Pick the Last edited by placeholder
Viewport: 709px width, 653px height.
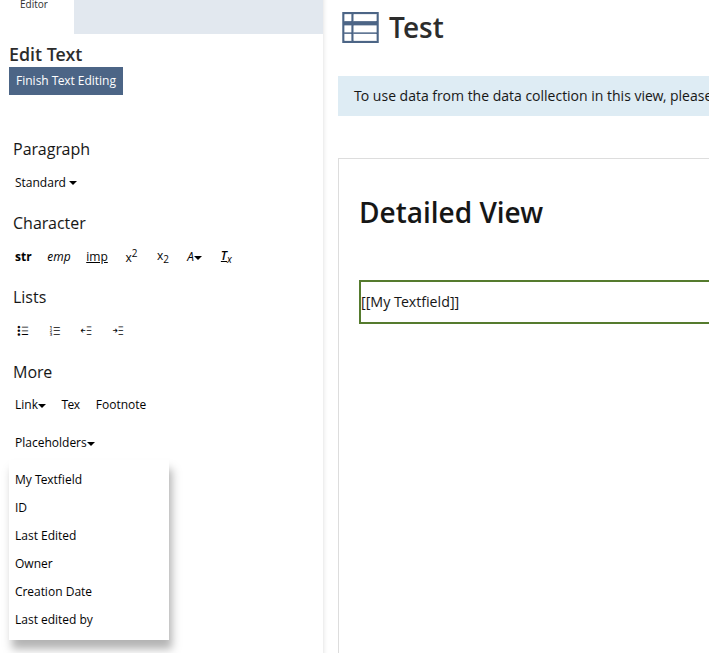(x=54, y=620)
